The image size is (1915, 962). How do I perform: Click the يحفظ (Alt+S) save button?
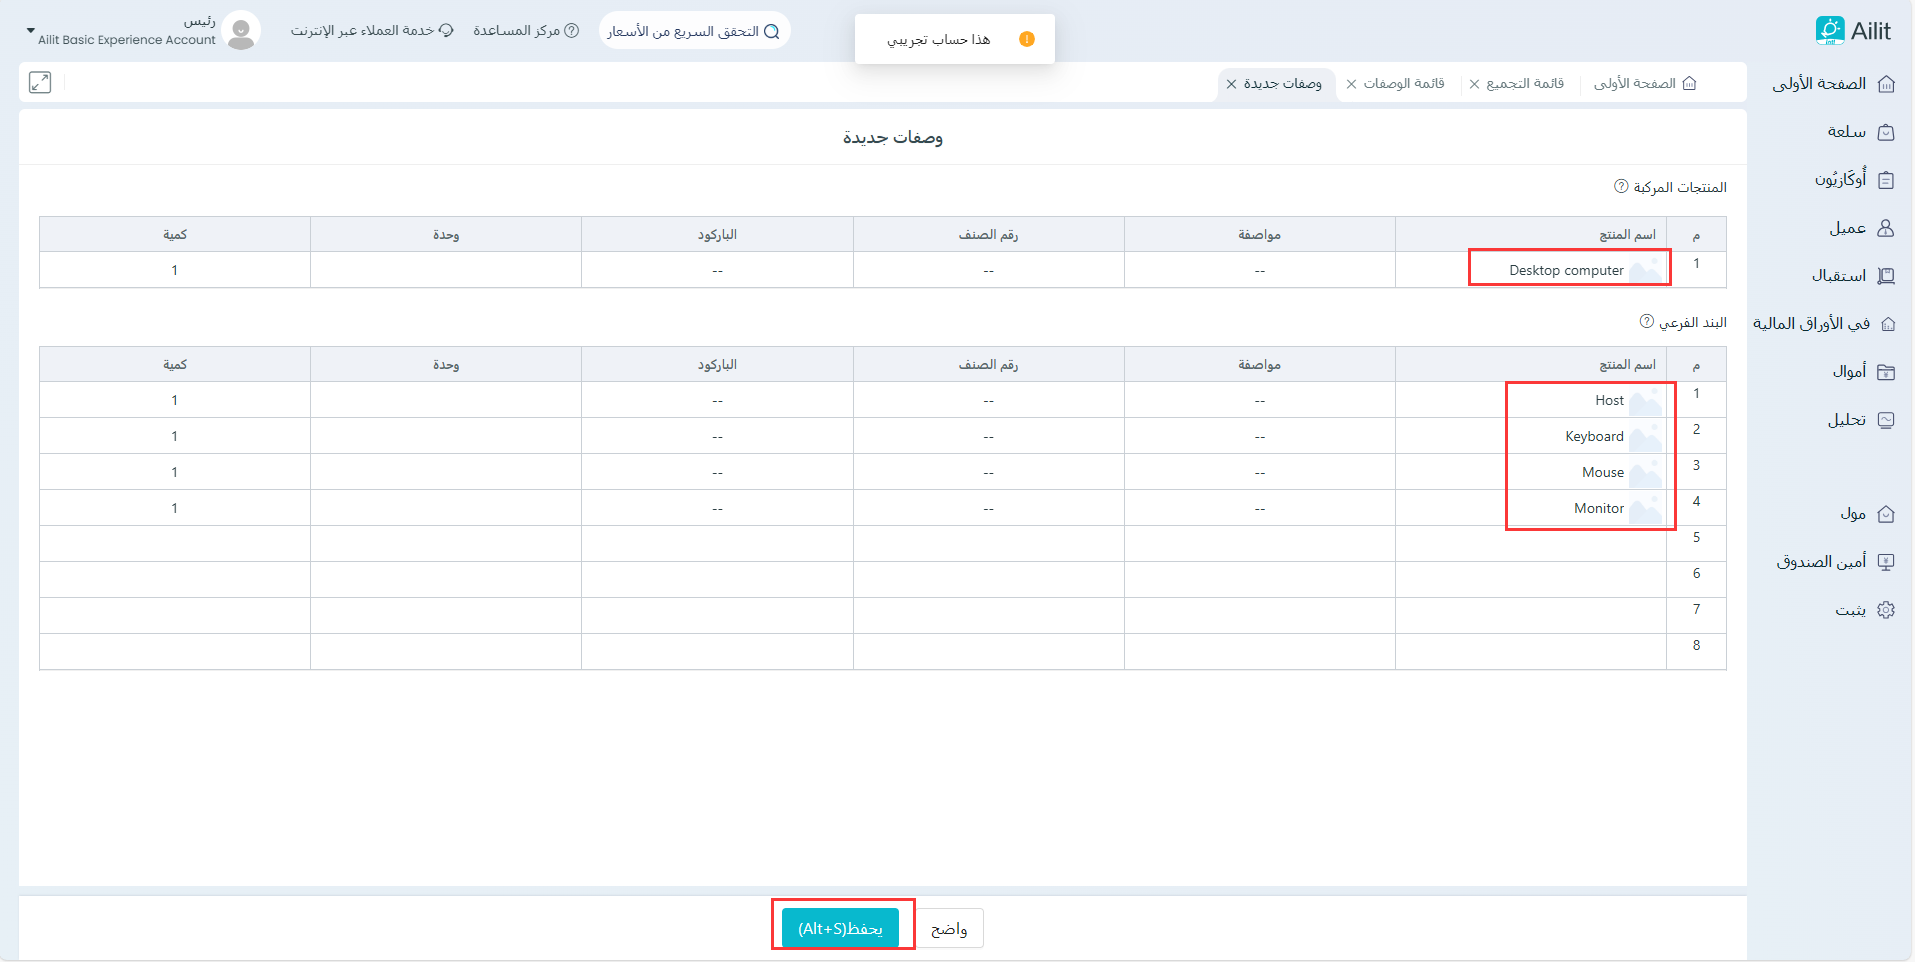pos(840,928)
